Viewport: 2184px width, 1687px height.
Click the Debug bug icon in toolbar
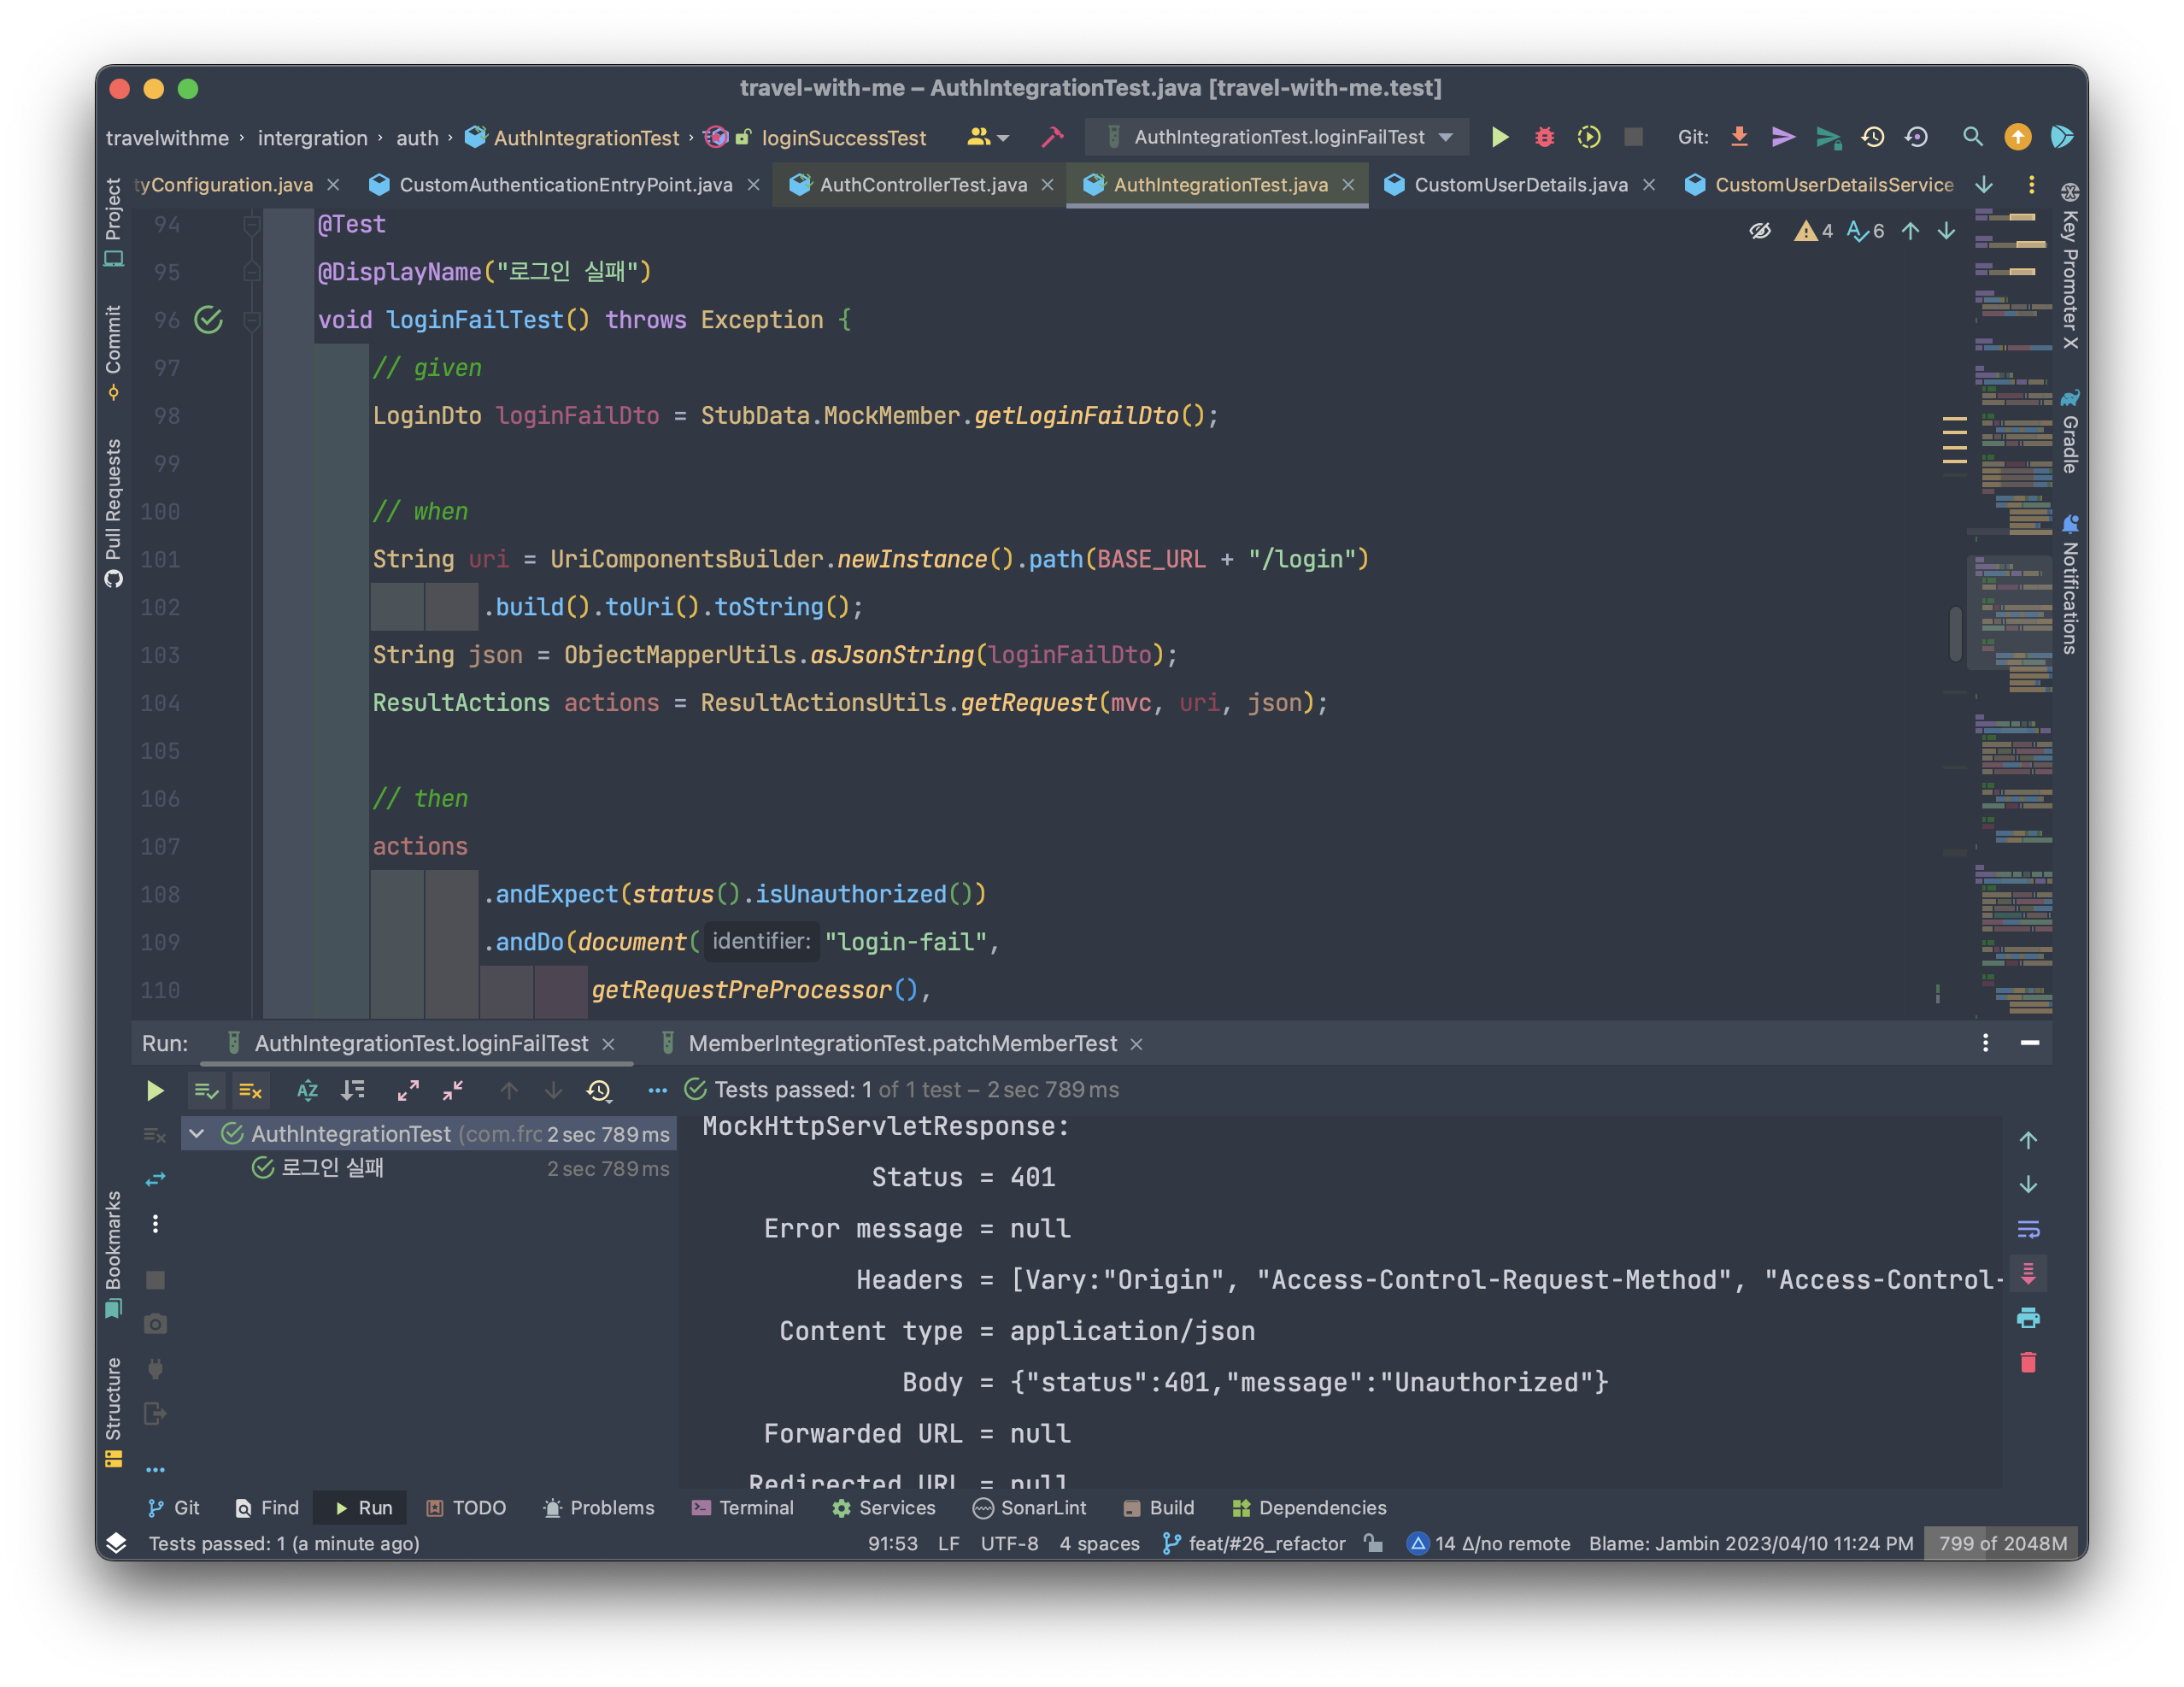click(1544, 137)
